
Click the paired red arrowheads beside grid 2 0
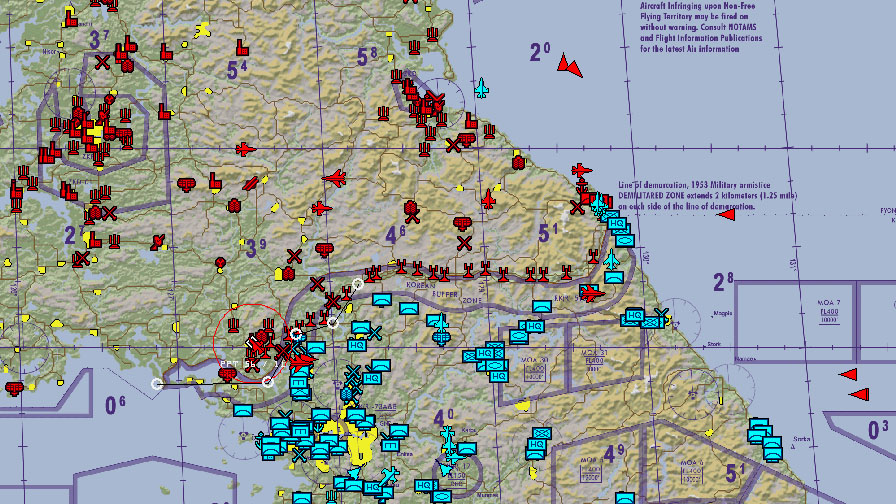570,66
